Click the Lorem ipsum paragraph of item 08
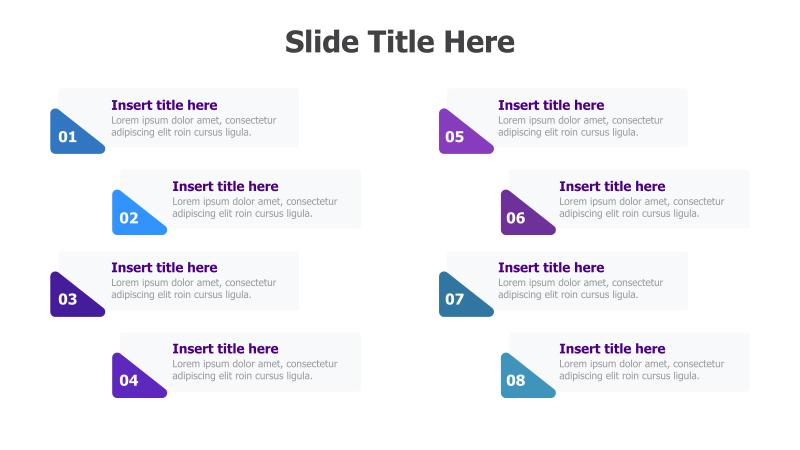Image resolution: width=800 pixels, height=450 pixels. 642,370
